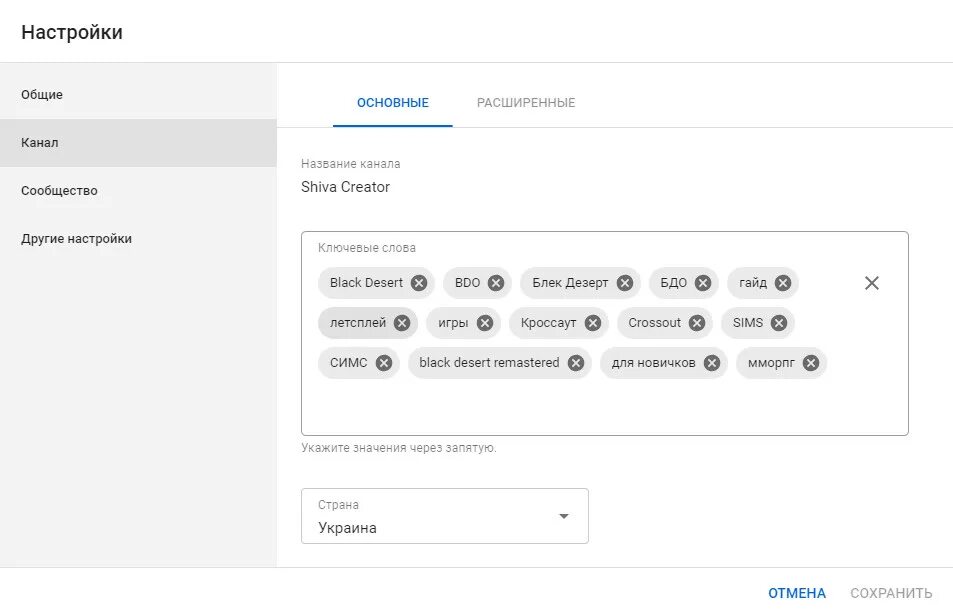Focus the keywords input area below chips
The height and width of the screenshot is (616, 953).
click(x=605, y=405)
